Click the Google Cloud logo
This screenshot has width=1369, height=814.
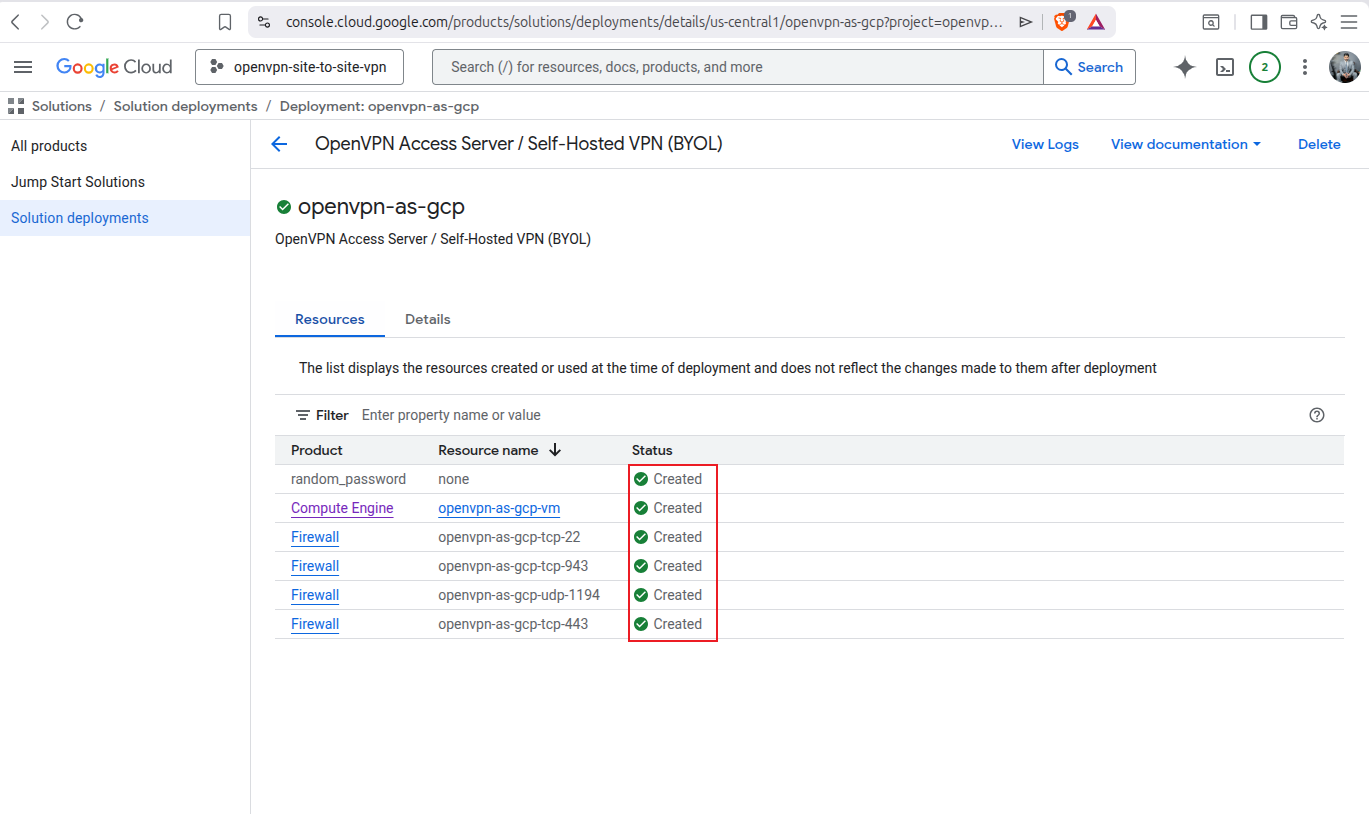pos(114,67)
